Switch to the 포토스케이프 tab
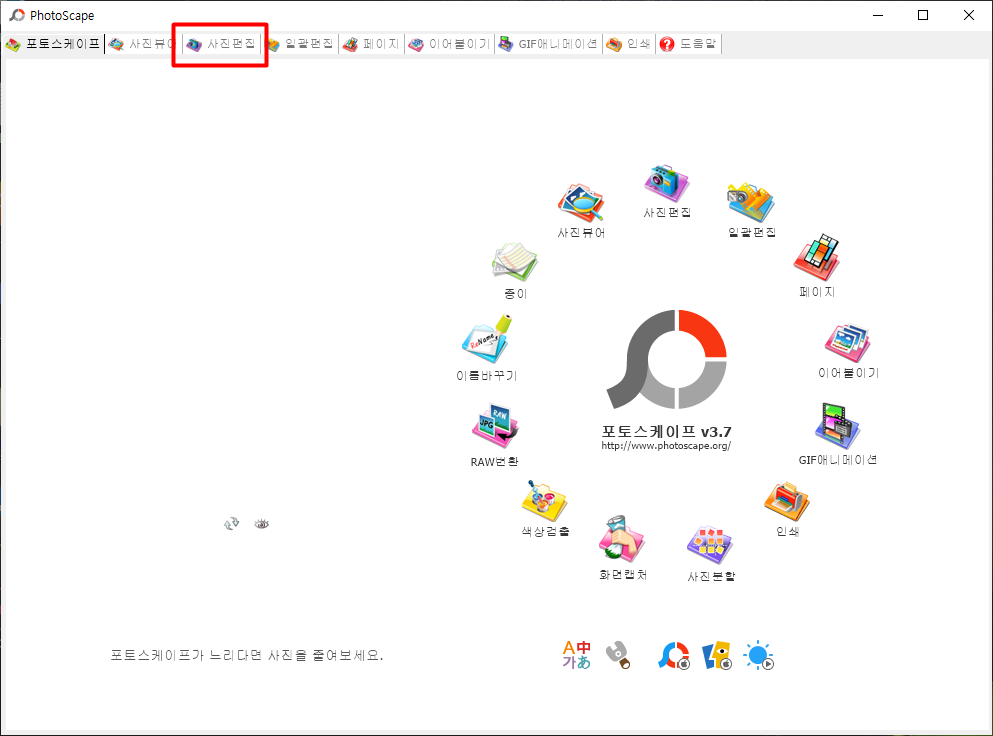 coord(53,44)
